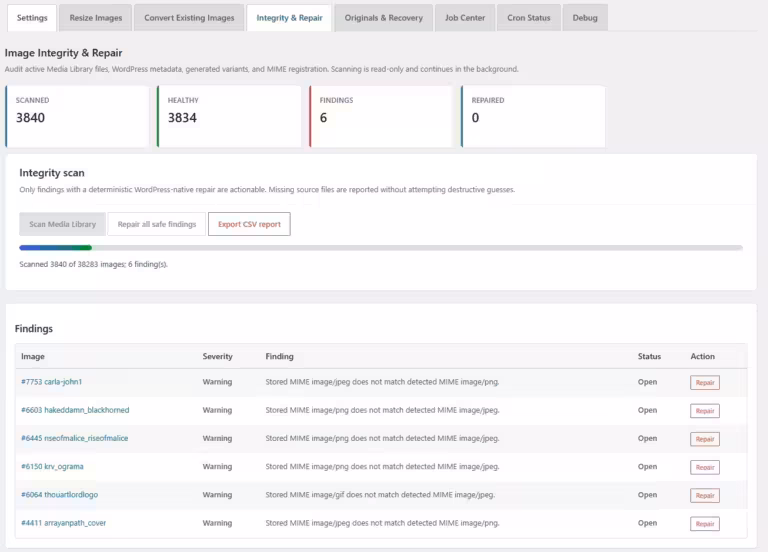Click the Status column header
Viewport: 768px width, 552px height.
click(649, 356)
